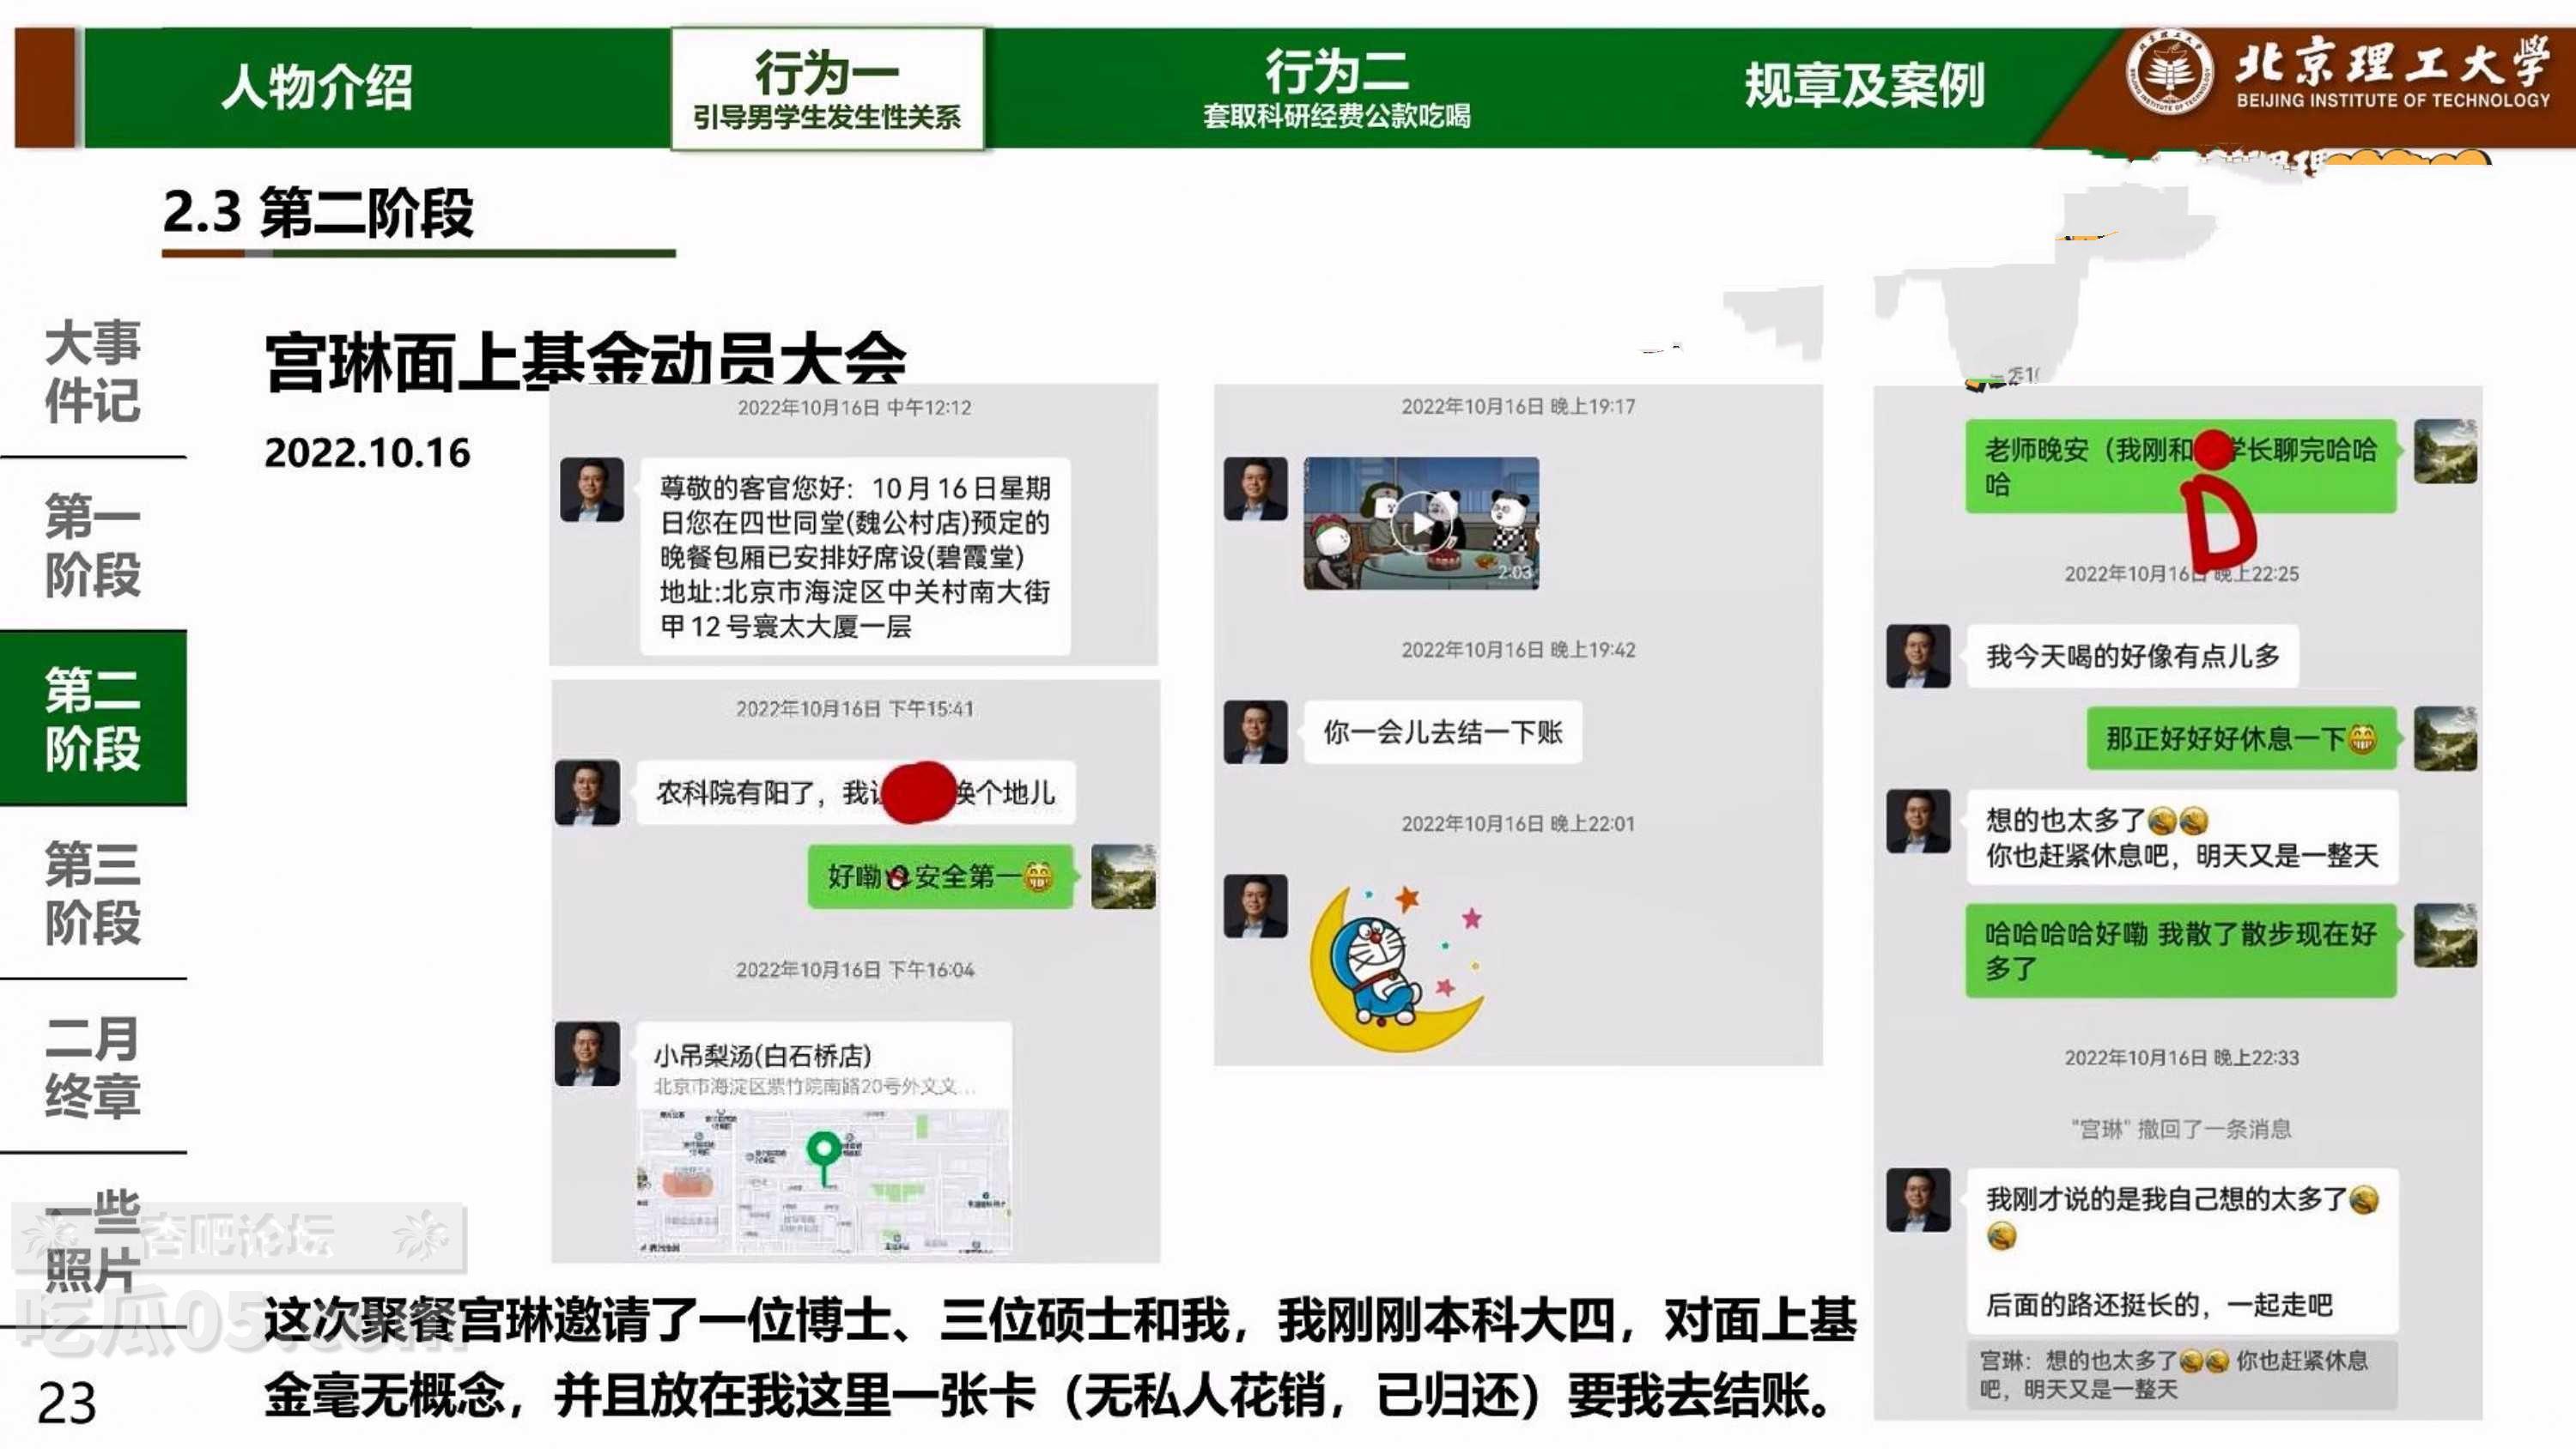Go to 大事件记 in sidebar
The height and width of the screenshot is (1449, 2576).
tap(92, 371)
